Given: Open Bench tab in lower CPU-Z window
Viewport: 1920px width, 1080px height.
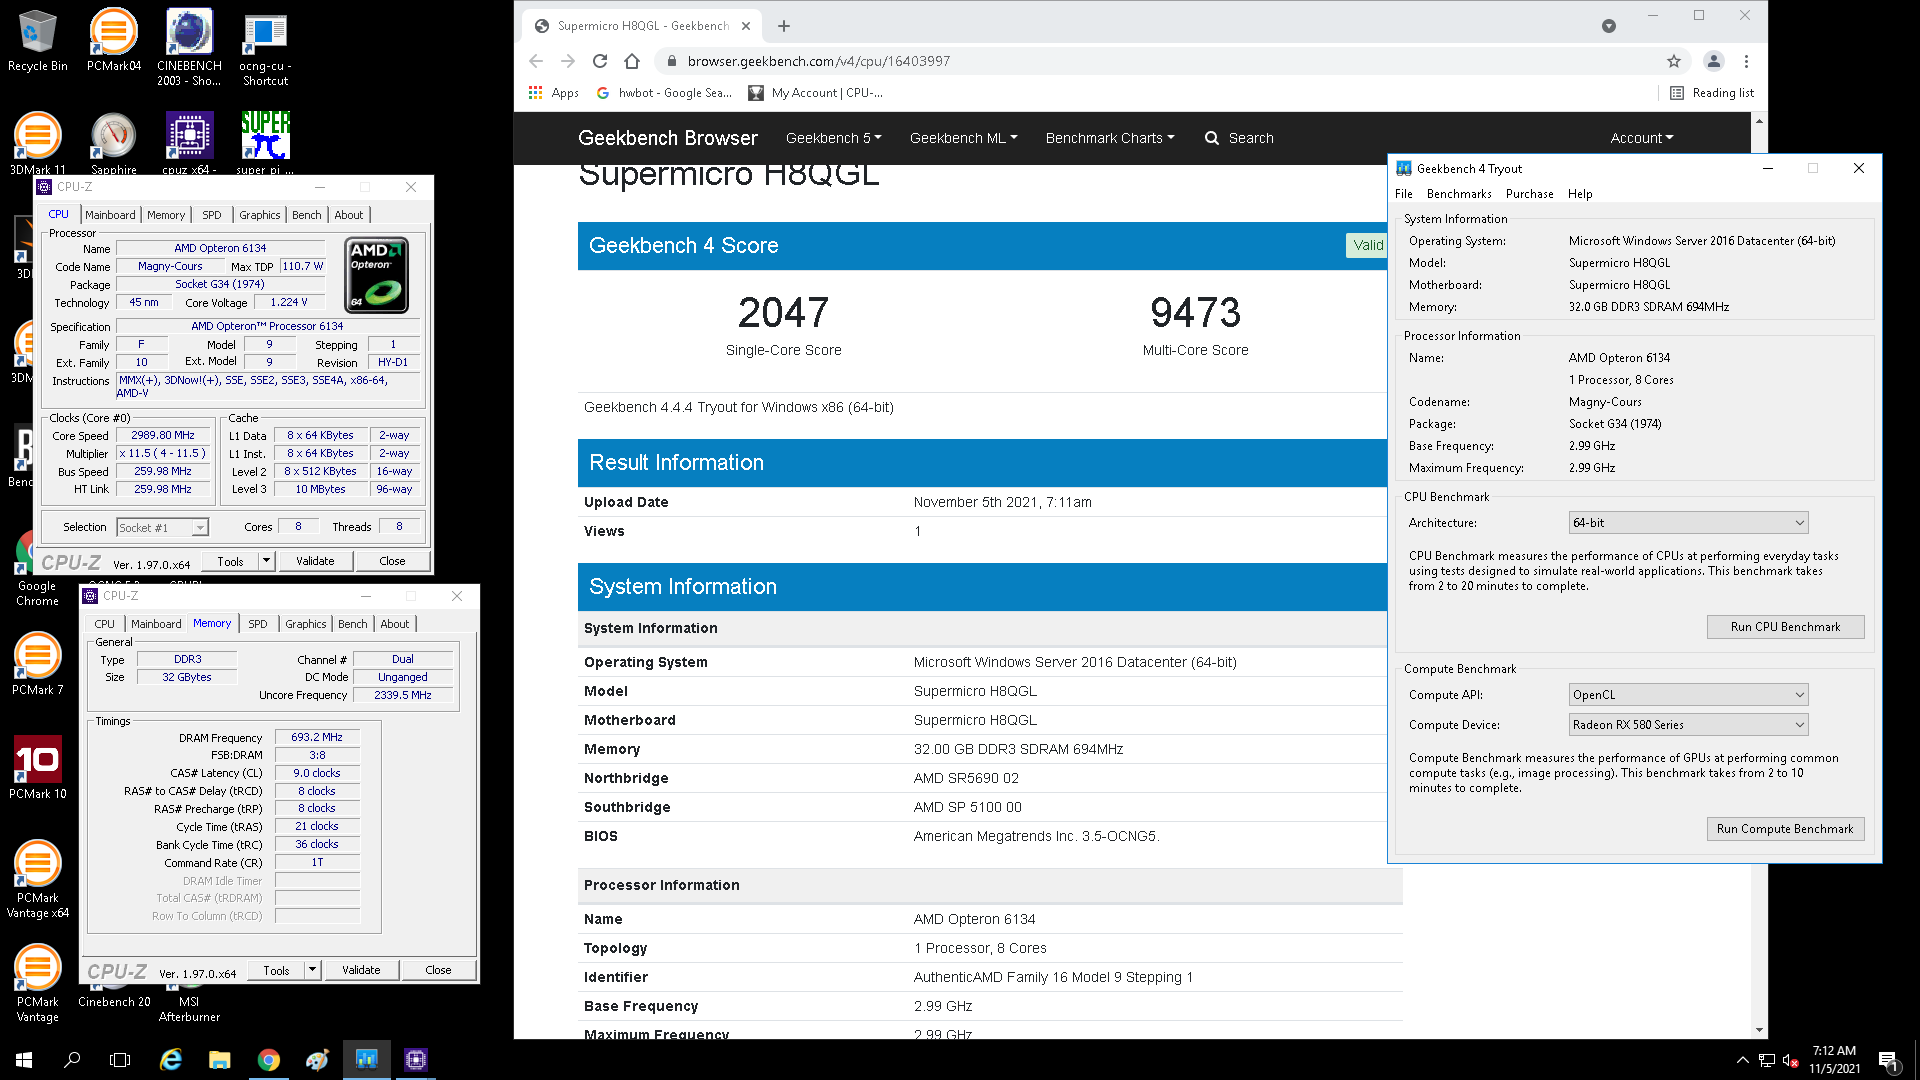Looking at the screenshot, I should pyautogui.click(x=352, y=624).
